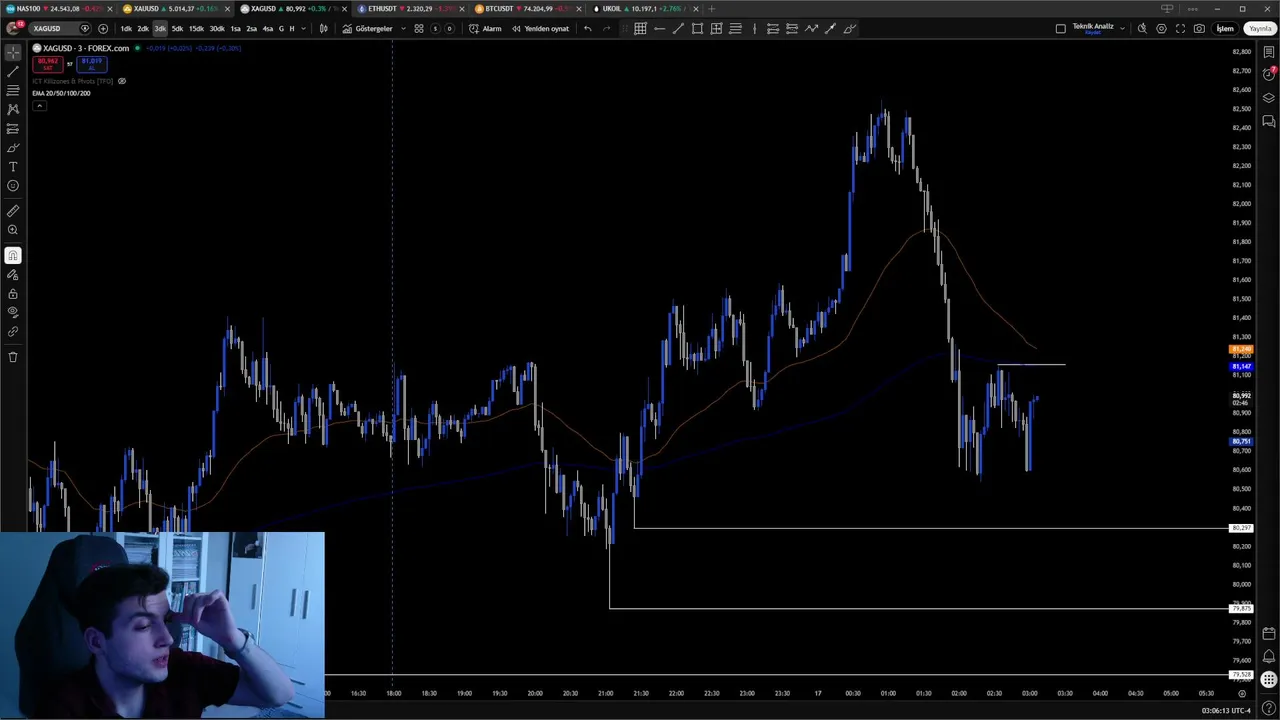Click the blue AL buy button
The image size is (1280, 720).
coord(91,64)
